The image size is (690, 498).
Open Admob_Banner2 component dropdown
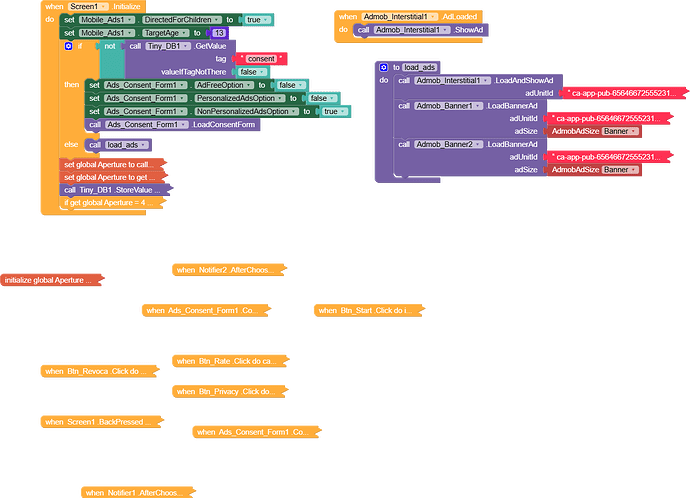(449, 144)
